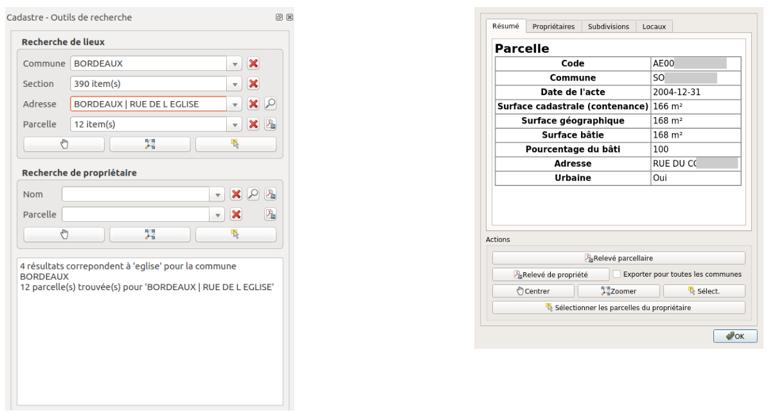Expand the Parcelle dropdown with 12 items
Screen dimensions: 768x415
[x=235, y=124]
